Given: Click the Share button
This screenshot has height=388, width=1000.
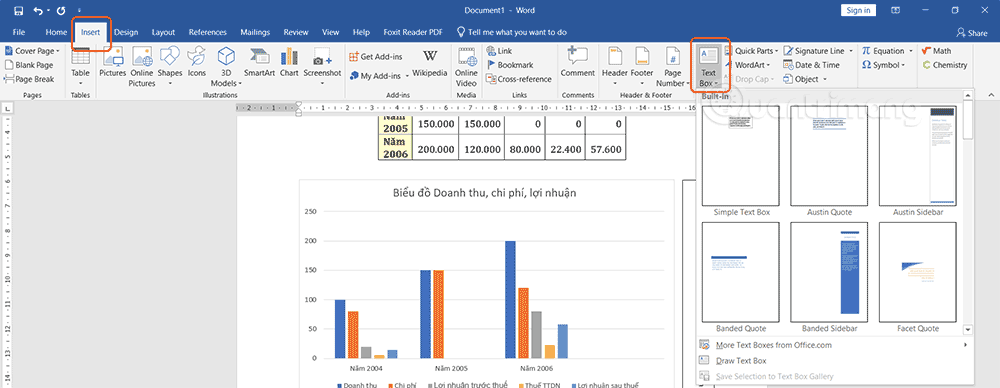Looking at the screenshot, I should click(971, 33).
